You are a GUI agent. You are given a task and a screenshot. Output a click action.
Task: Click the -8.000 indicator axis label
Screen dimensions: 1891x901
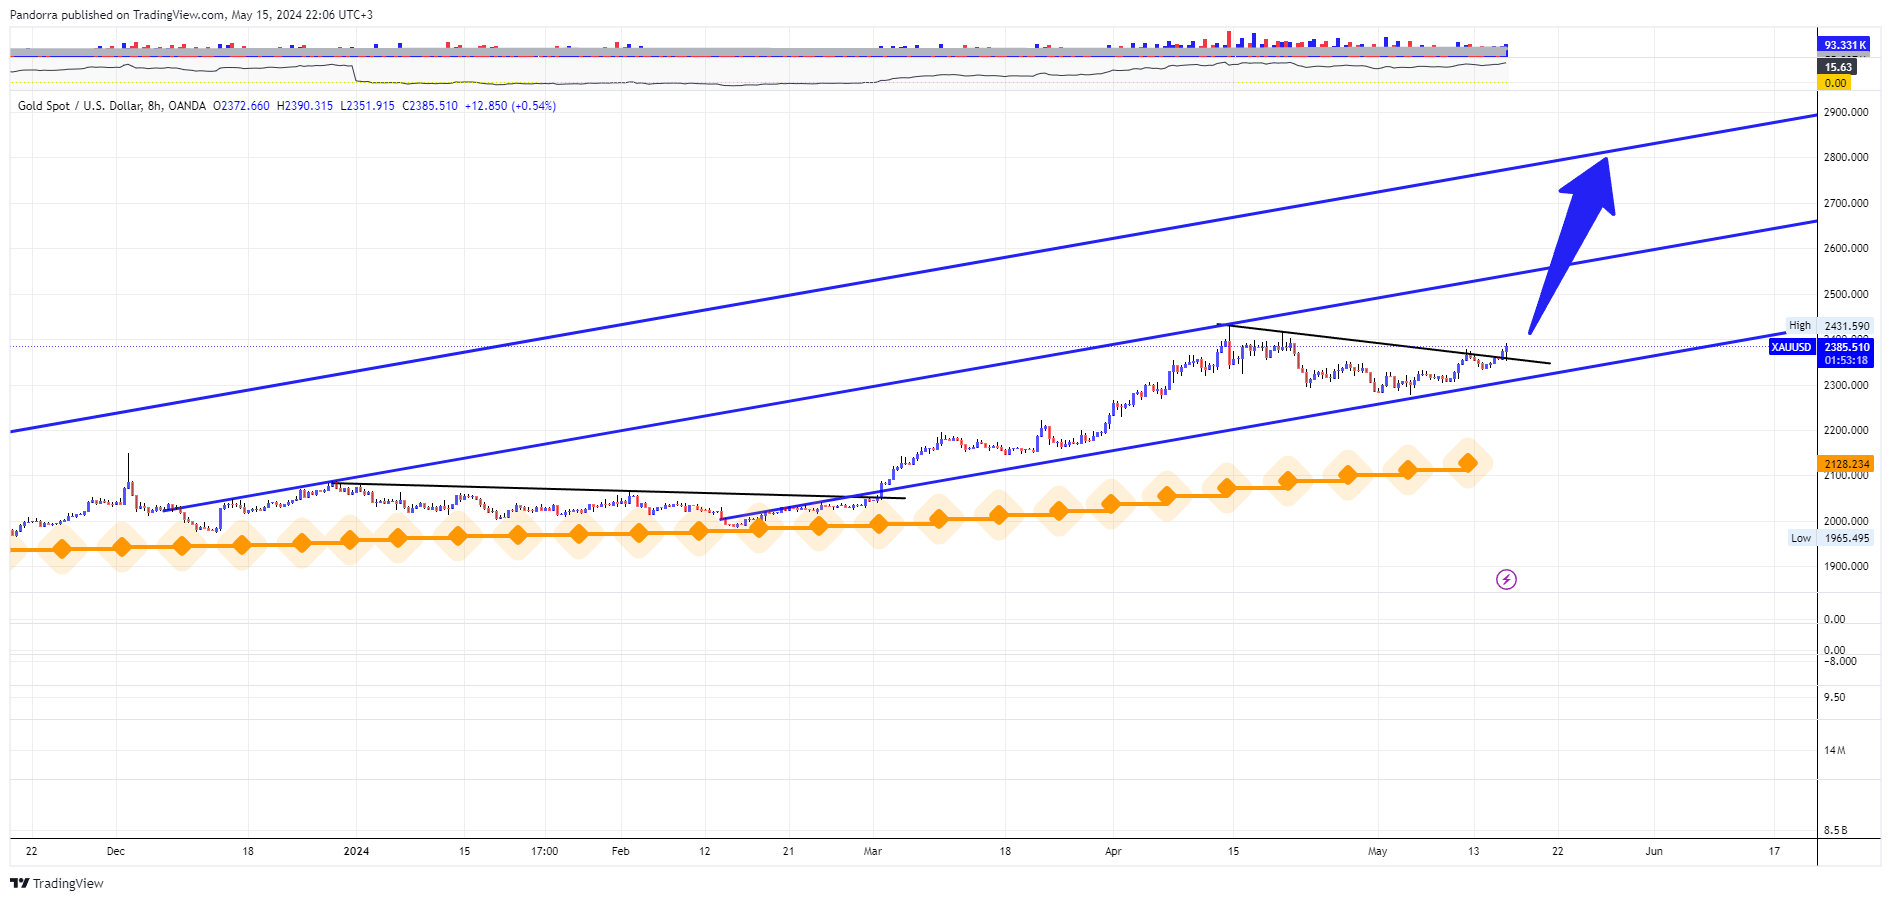[x=1840, y=661]
